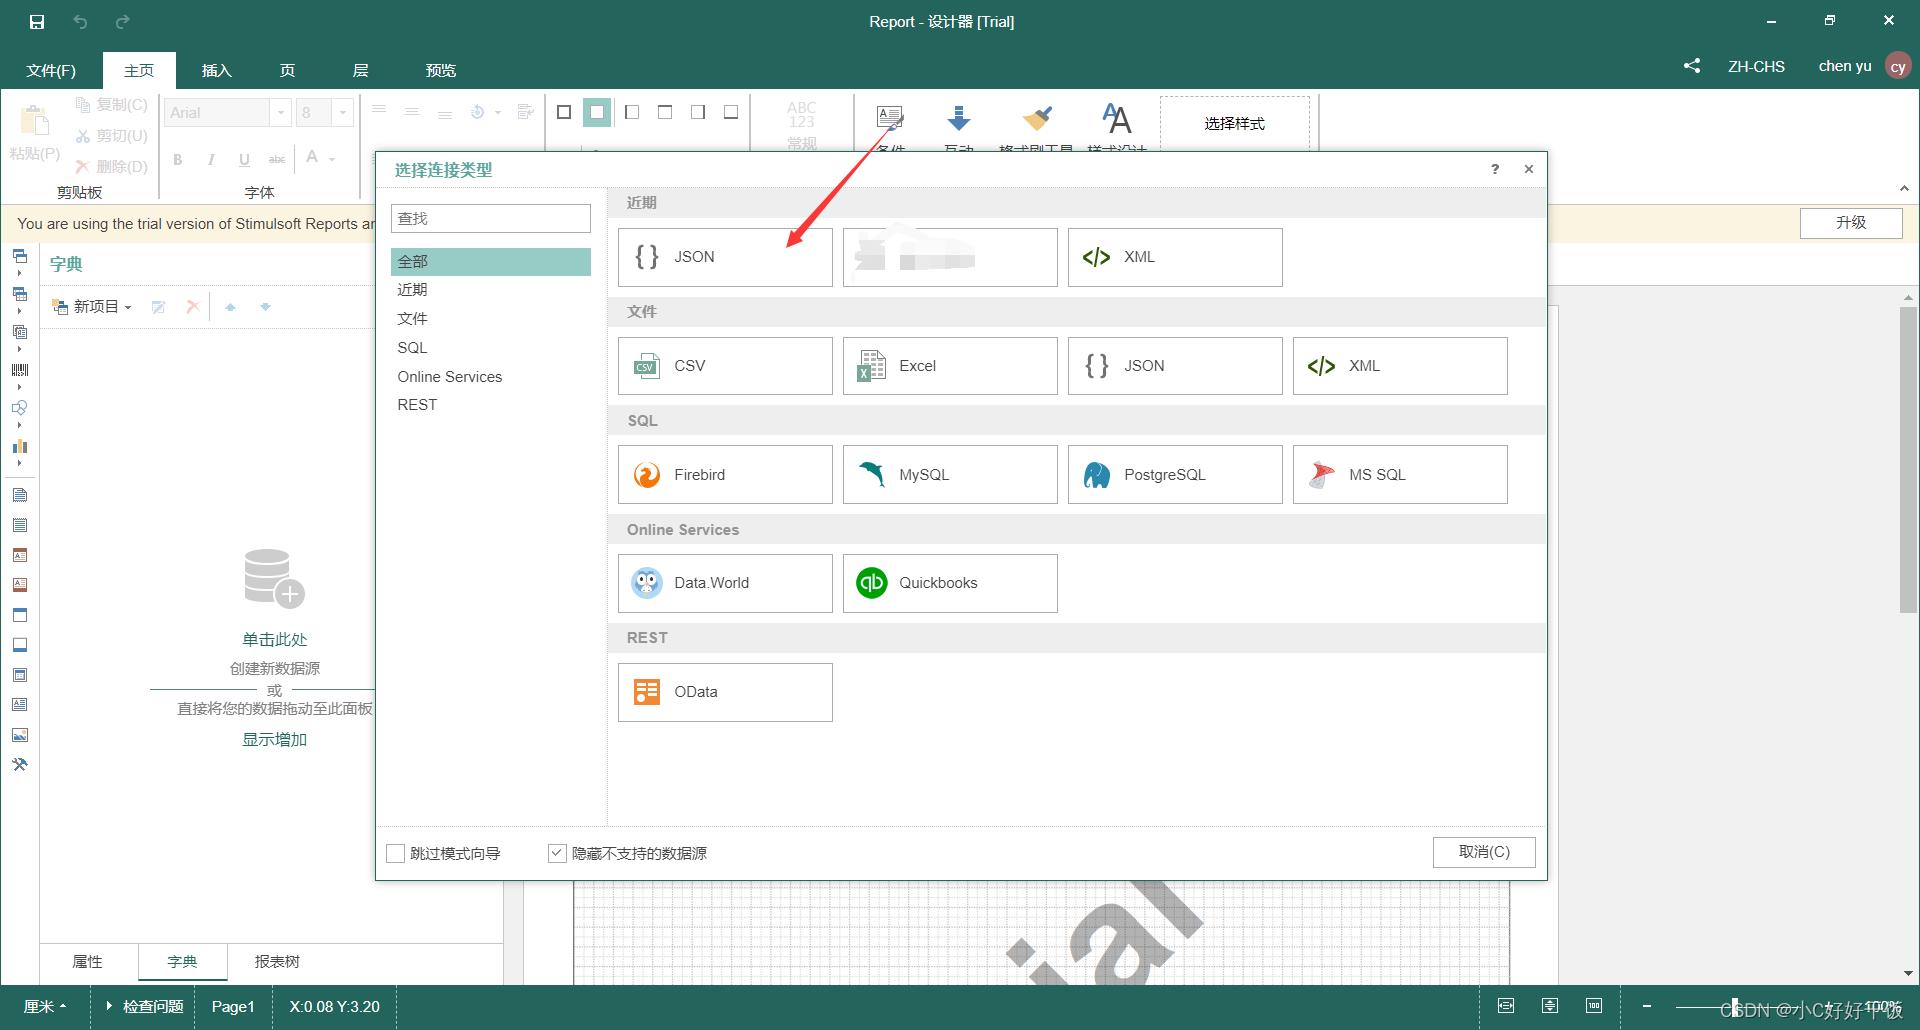Screen dimensions: 1920x1030
Task: Click the 显示增加 link
Action: click(x=274, y=739)
